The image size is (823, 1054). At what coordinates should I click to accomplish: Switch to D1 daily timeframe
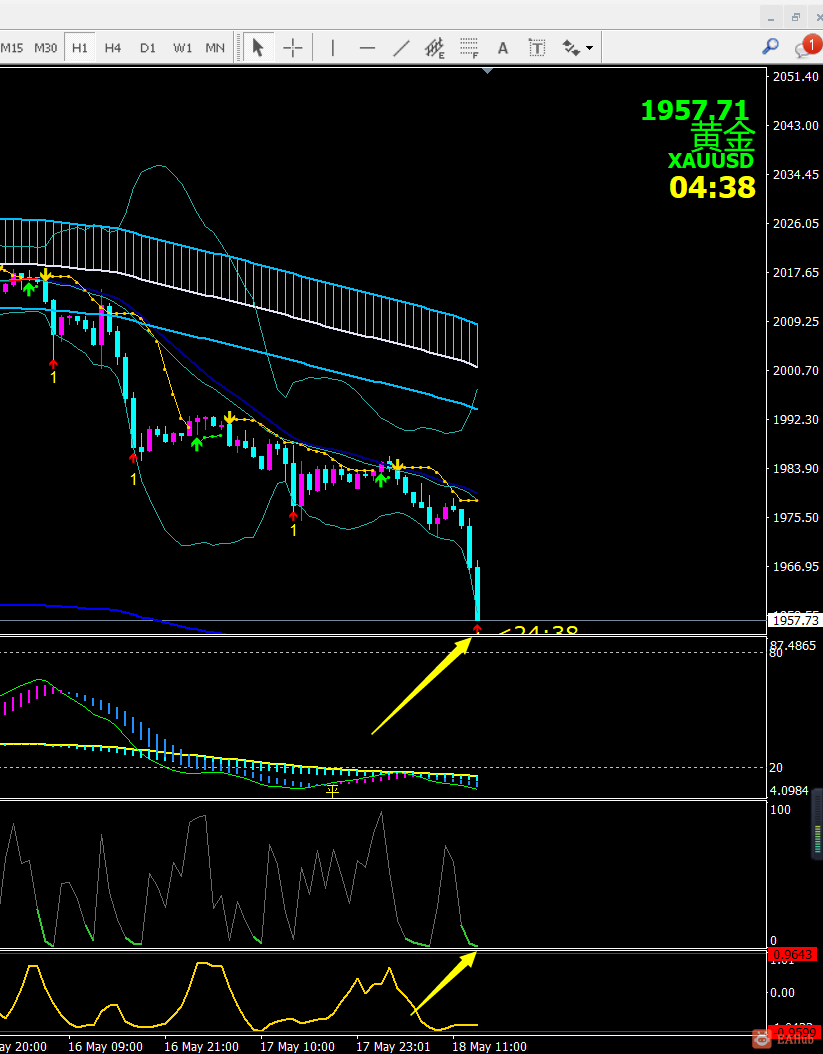click(x=147, y=48)
